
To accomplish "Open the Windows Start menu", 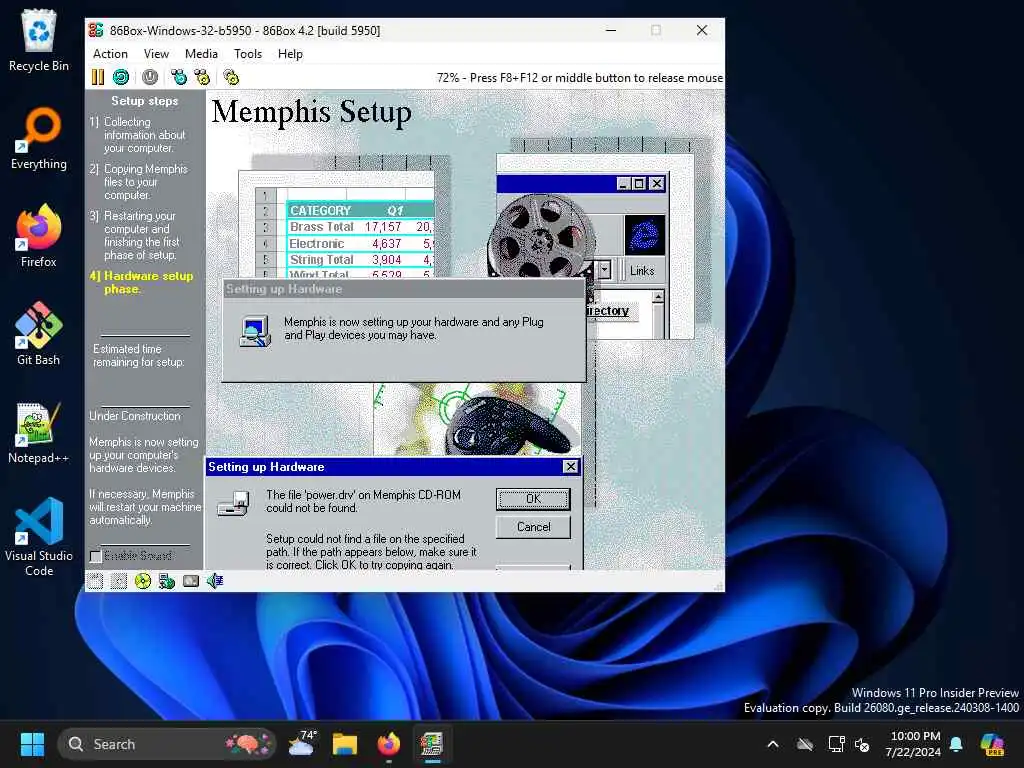I will point(32,744).
